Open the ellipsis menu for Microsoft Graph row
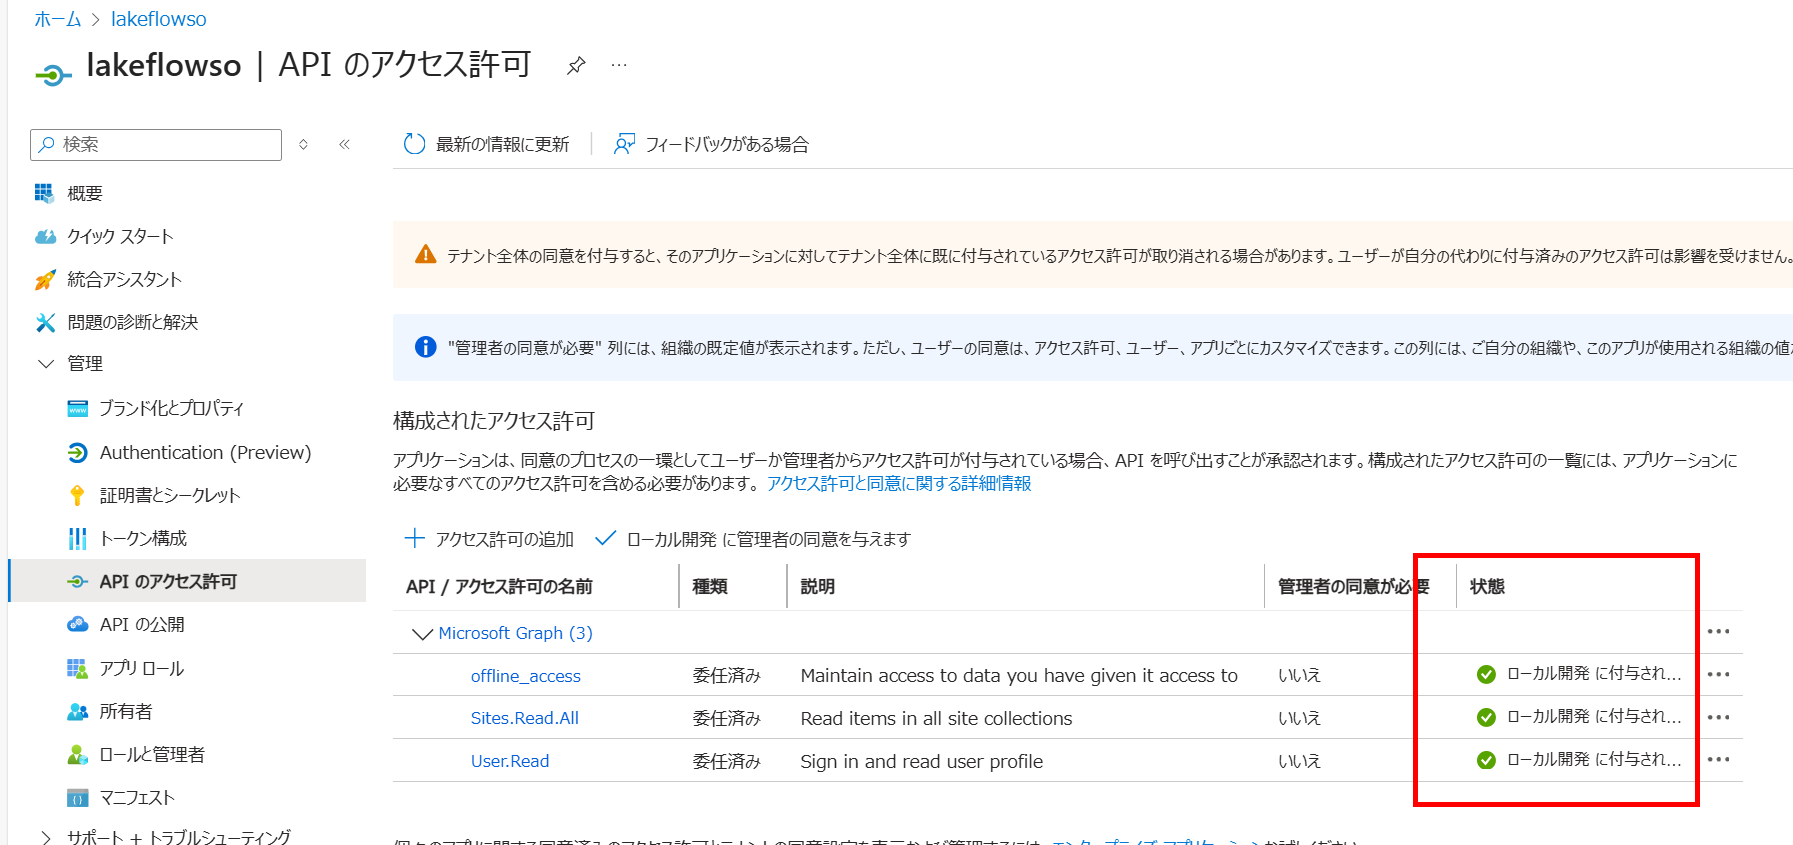The width and height of the screenshot is (1793, 845). [1719, 631]
